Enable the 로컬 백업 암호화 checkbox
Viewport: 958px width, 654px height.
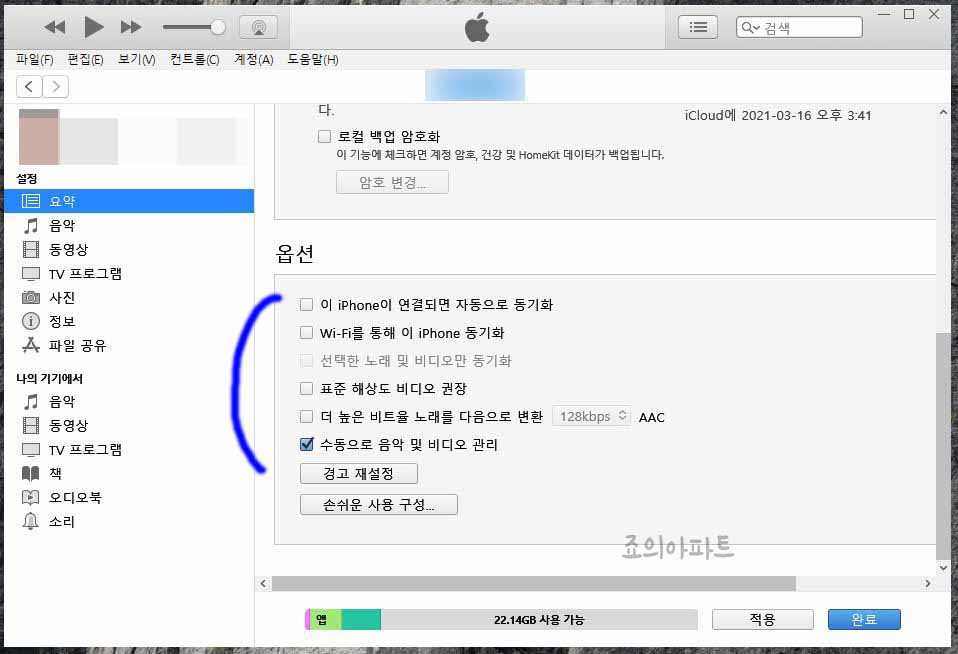tap(325, 135)
